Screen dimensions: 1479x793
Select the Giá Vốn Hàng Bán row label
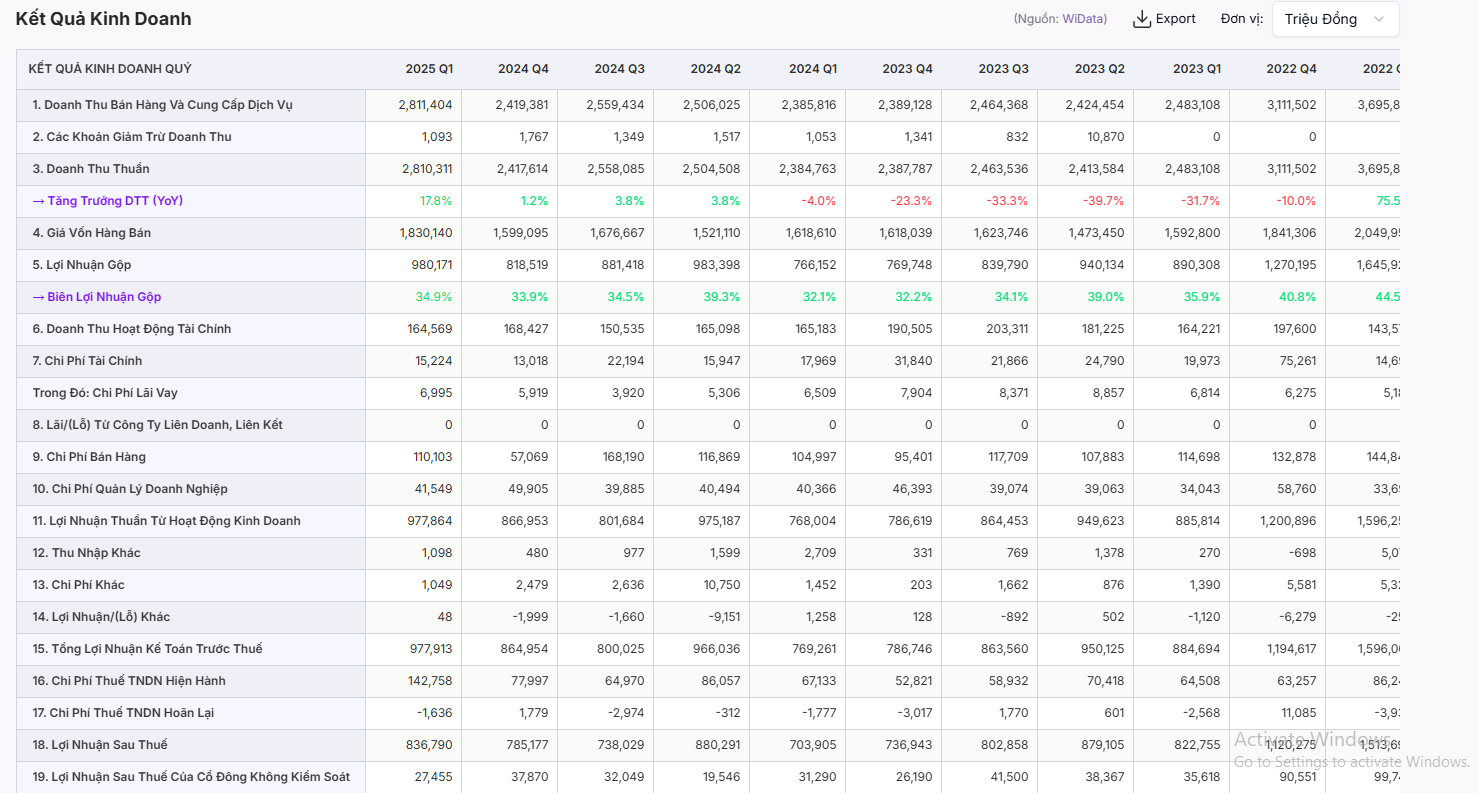92,233
